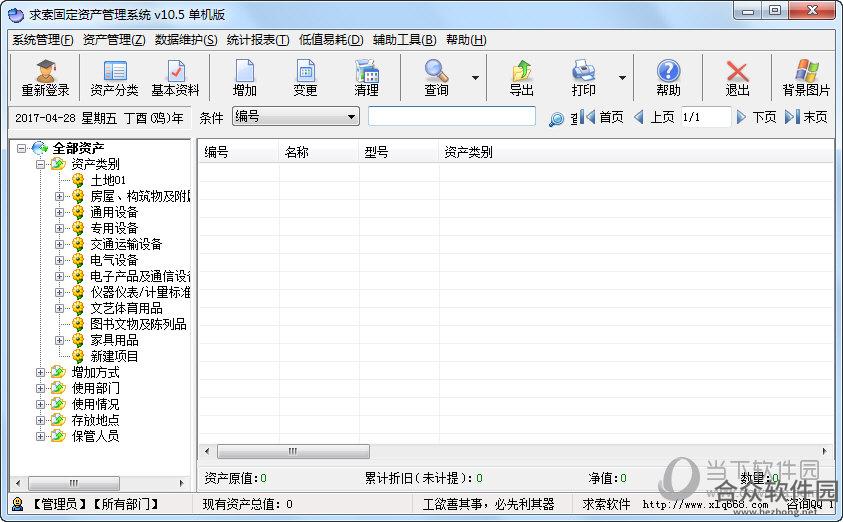Click the 导出 export icon
The image size is (843, 522).
[x=521, y=70]
